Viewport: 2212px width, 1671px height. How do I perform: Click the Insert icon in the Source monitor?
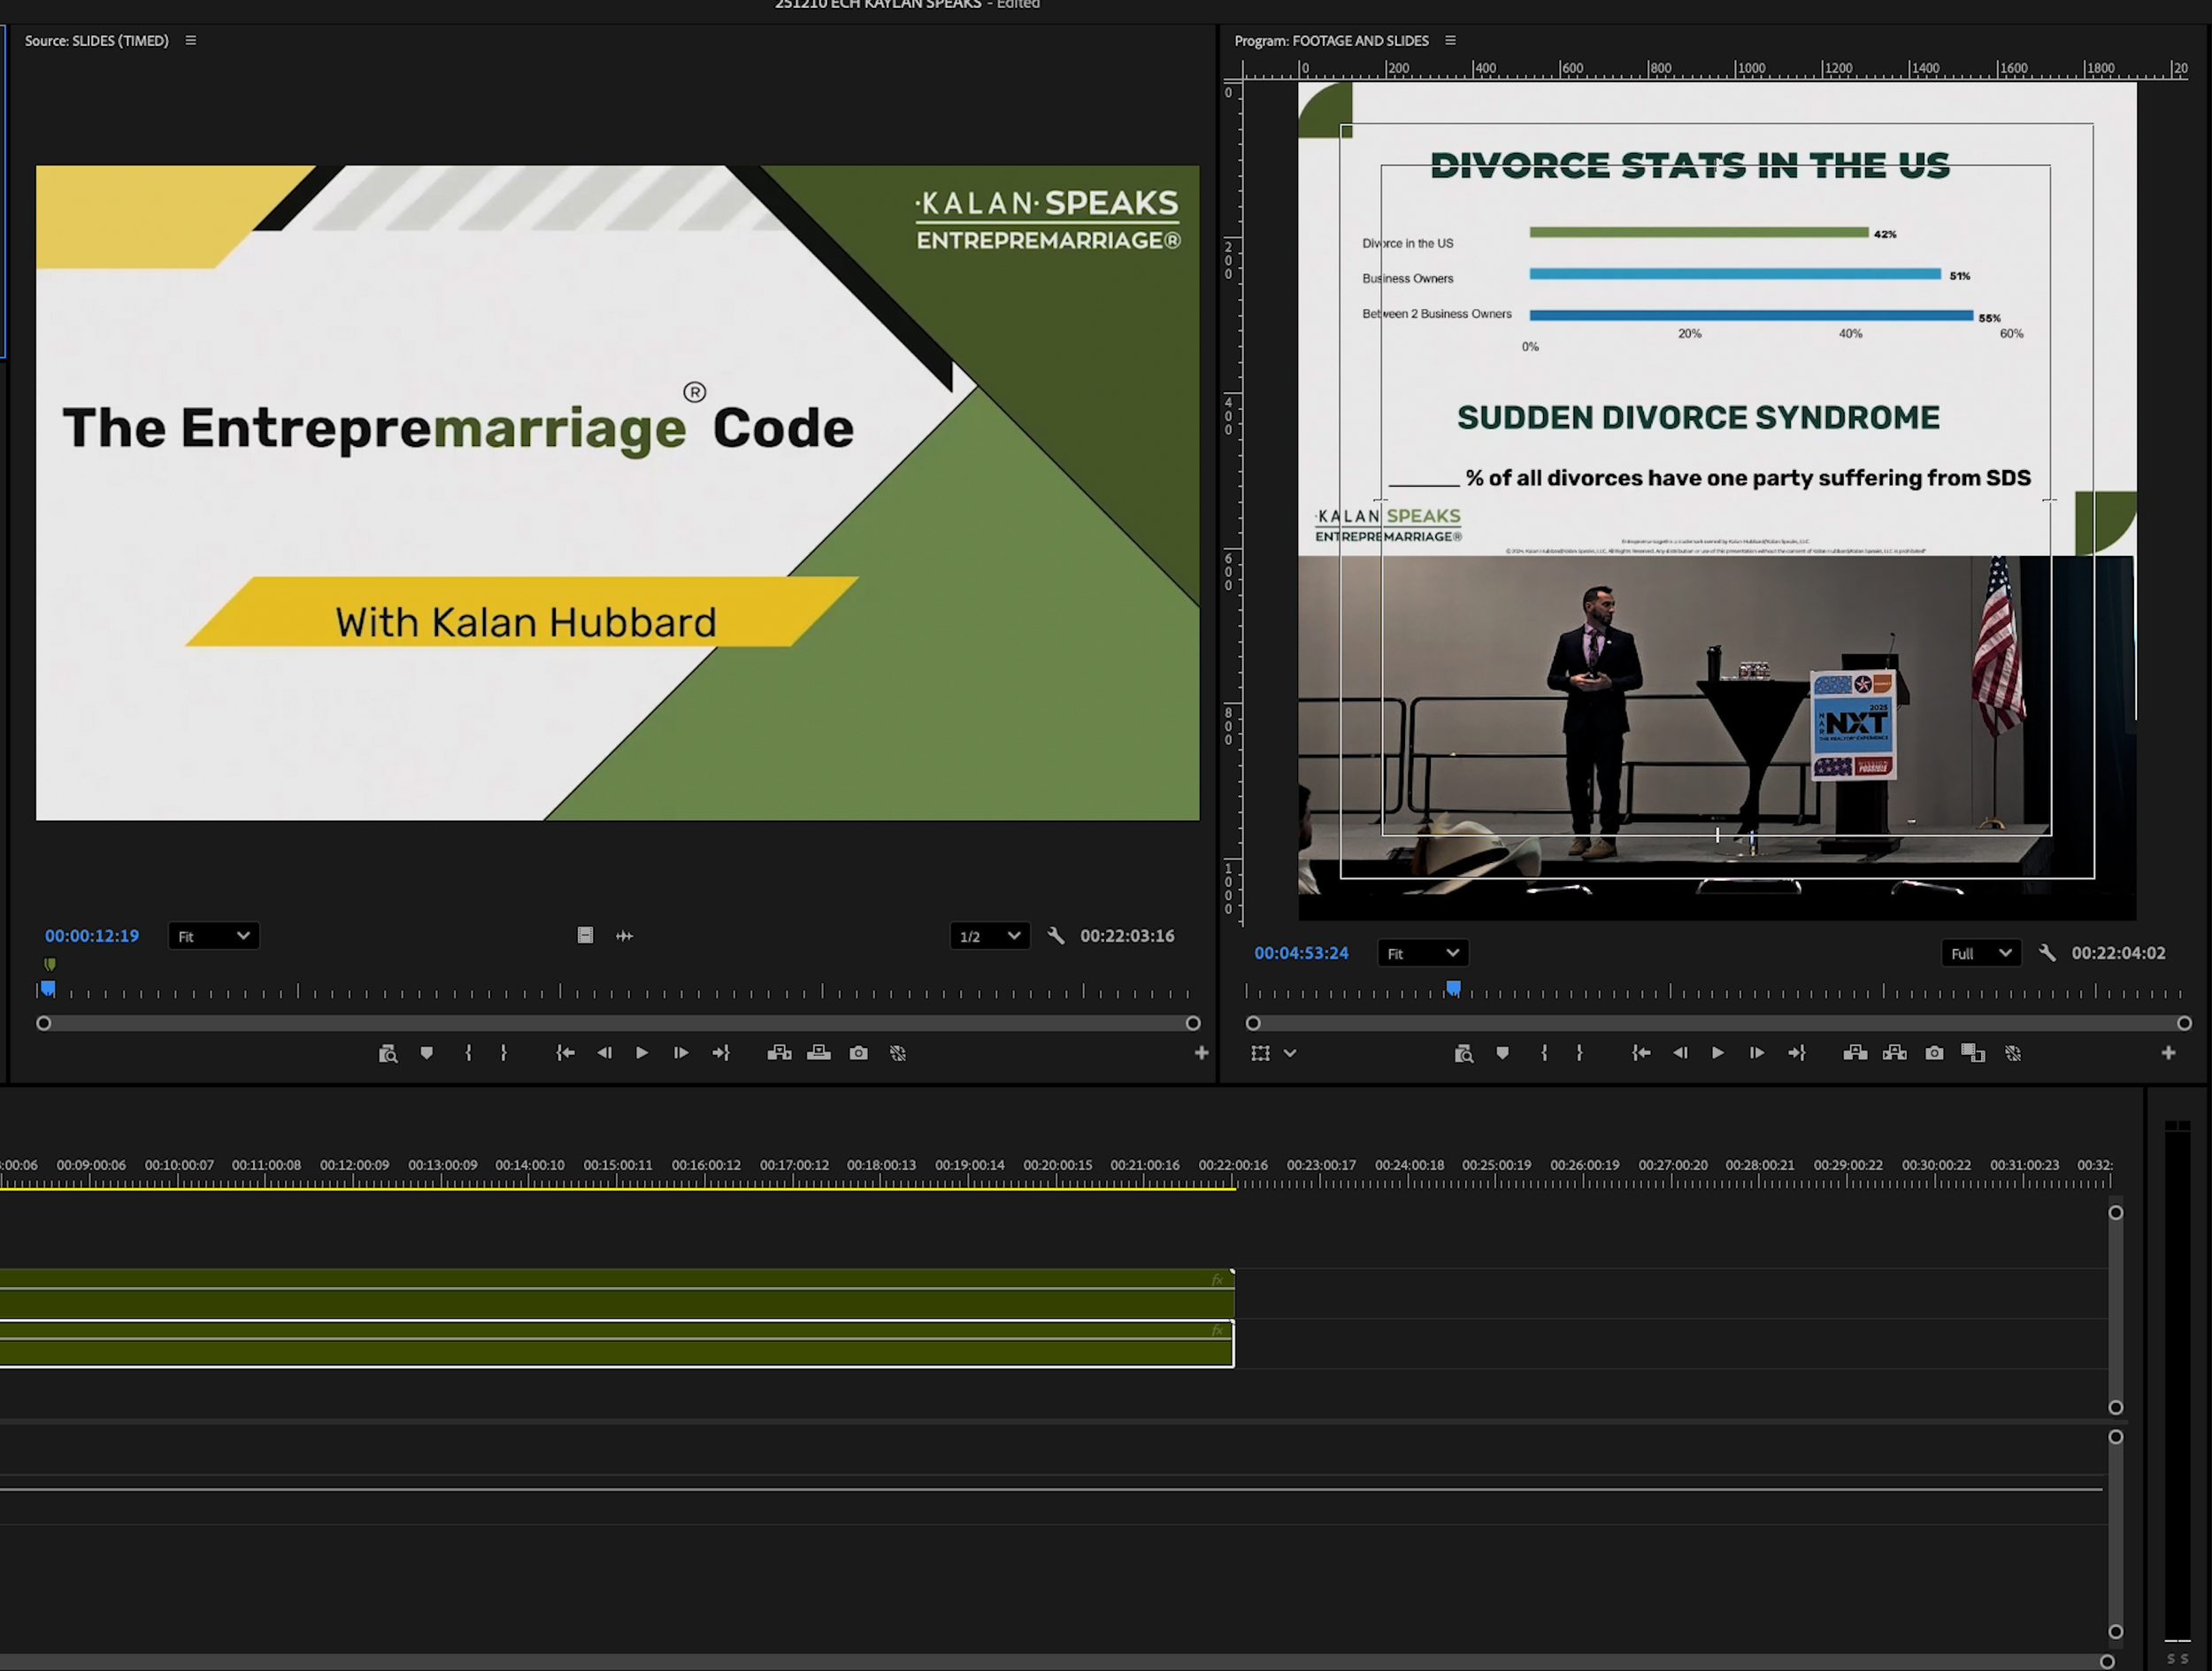pos(780,1053)
